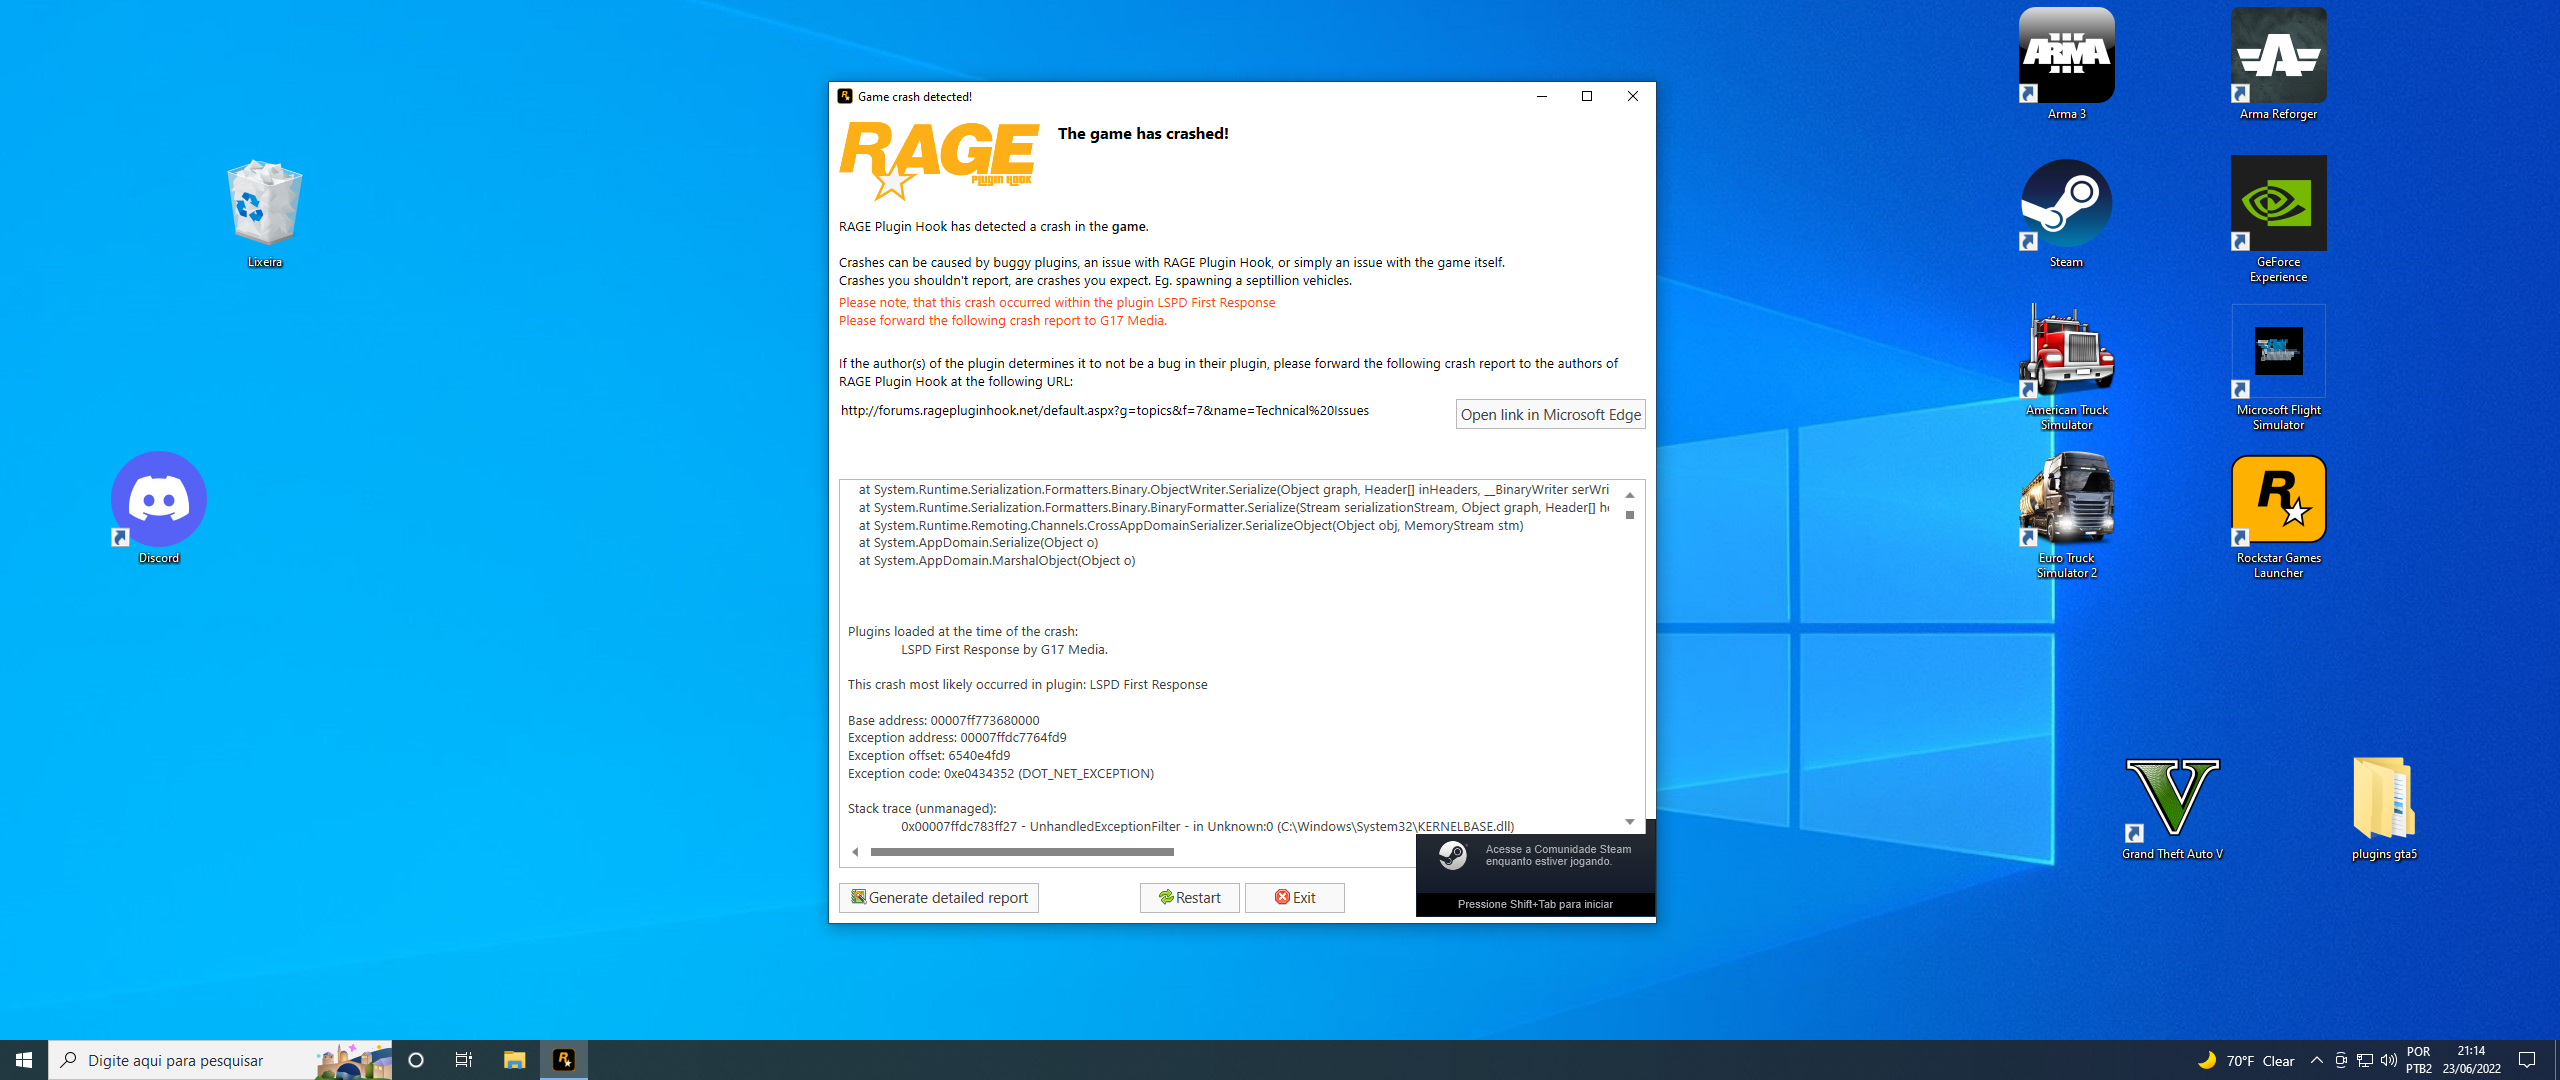Click the crash log horizontal scrollbar

[1021, 852]
